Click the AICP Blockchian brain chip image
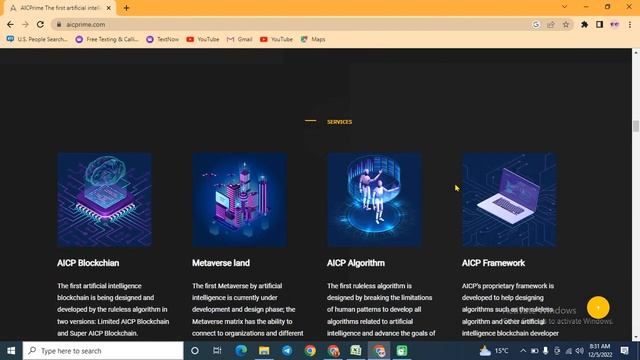Screen dimensions: 640x360 pyautogui.click(x=104, y=200)
